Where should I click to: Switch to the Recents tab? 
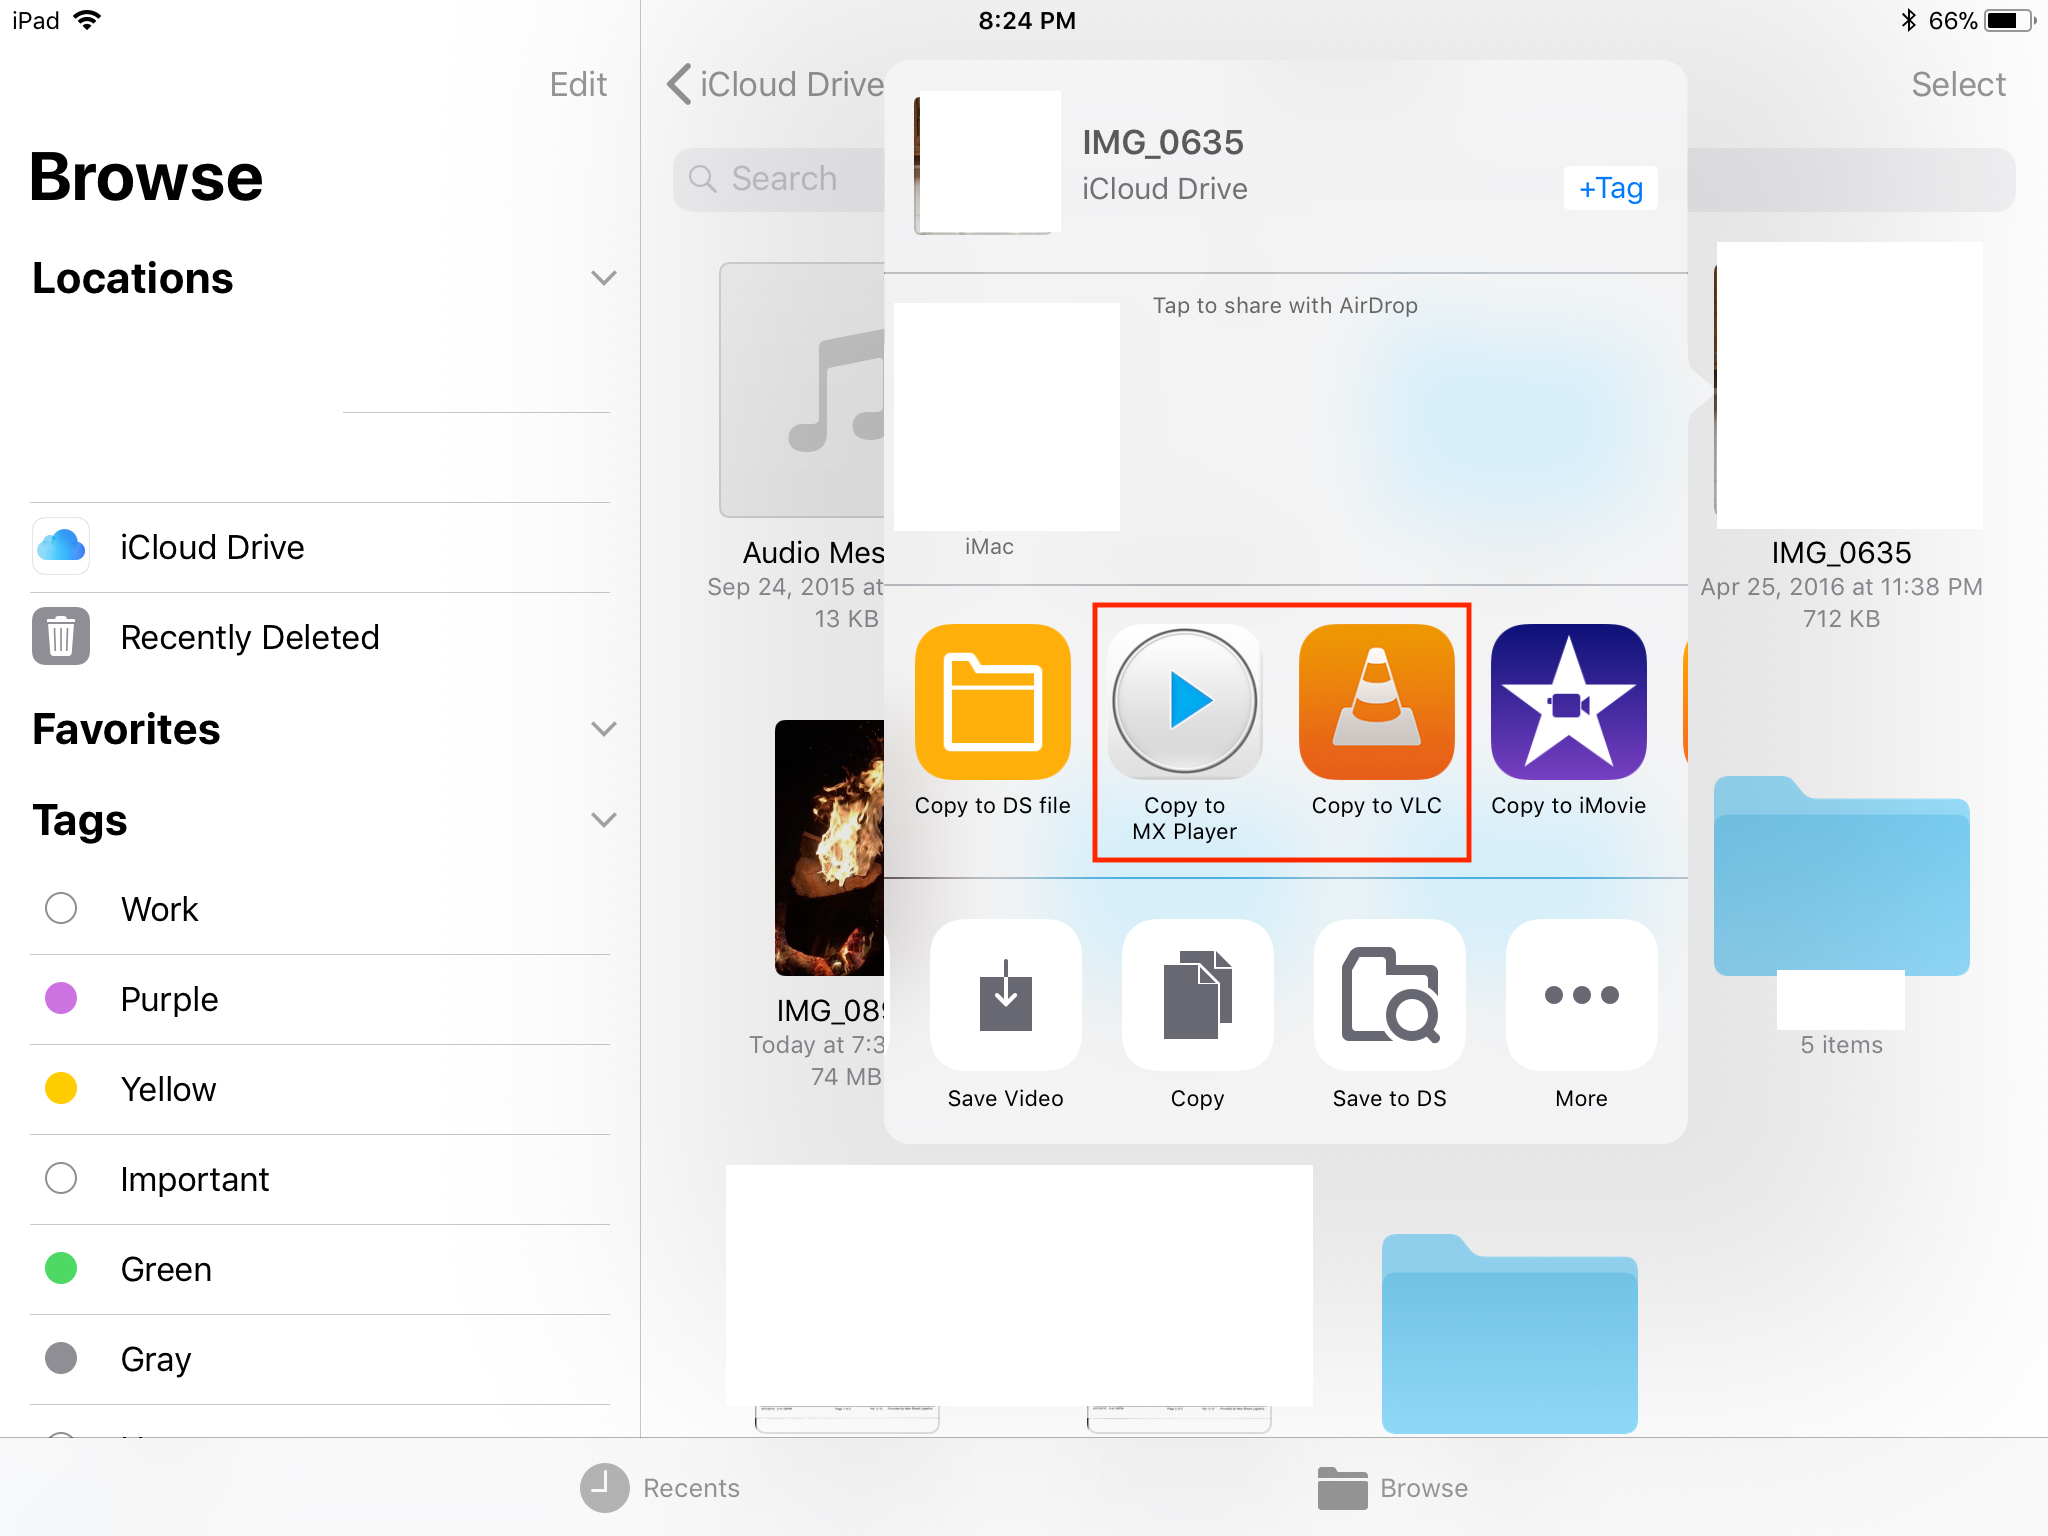(660, 1487)
